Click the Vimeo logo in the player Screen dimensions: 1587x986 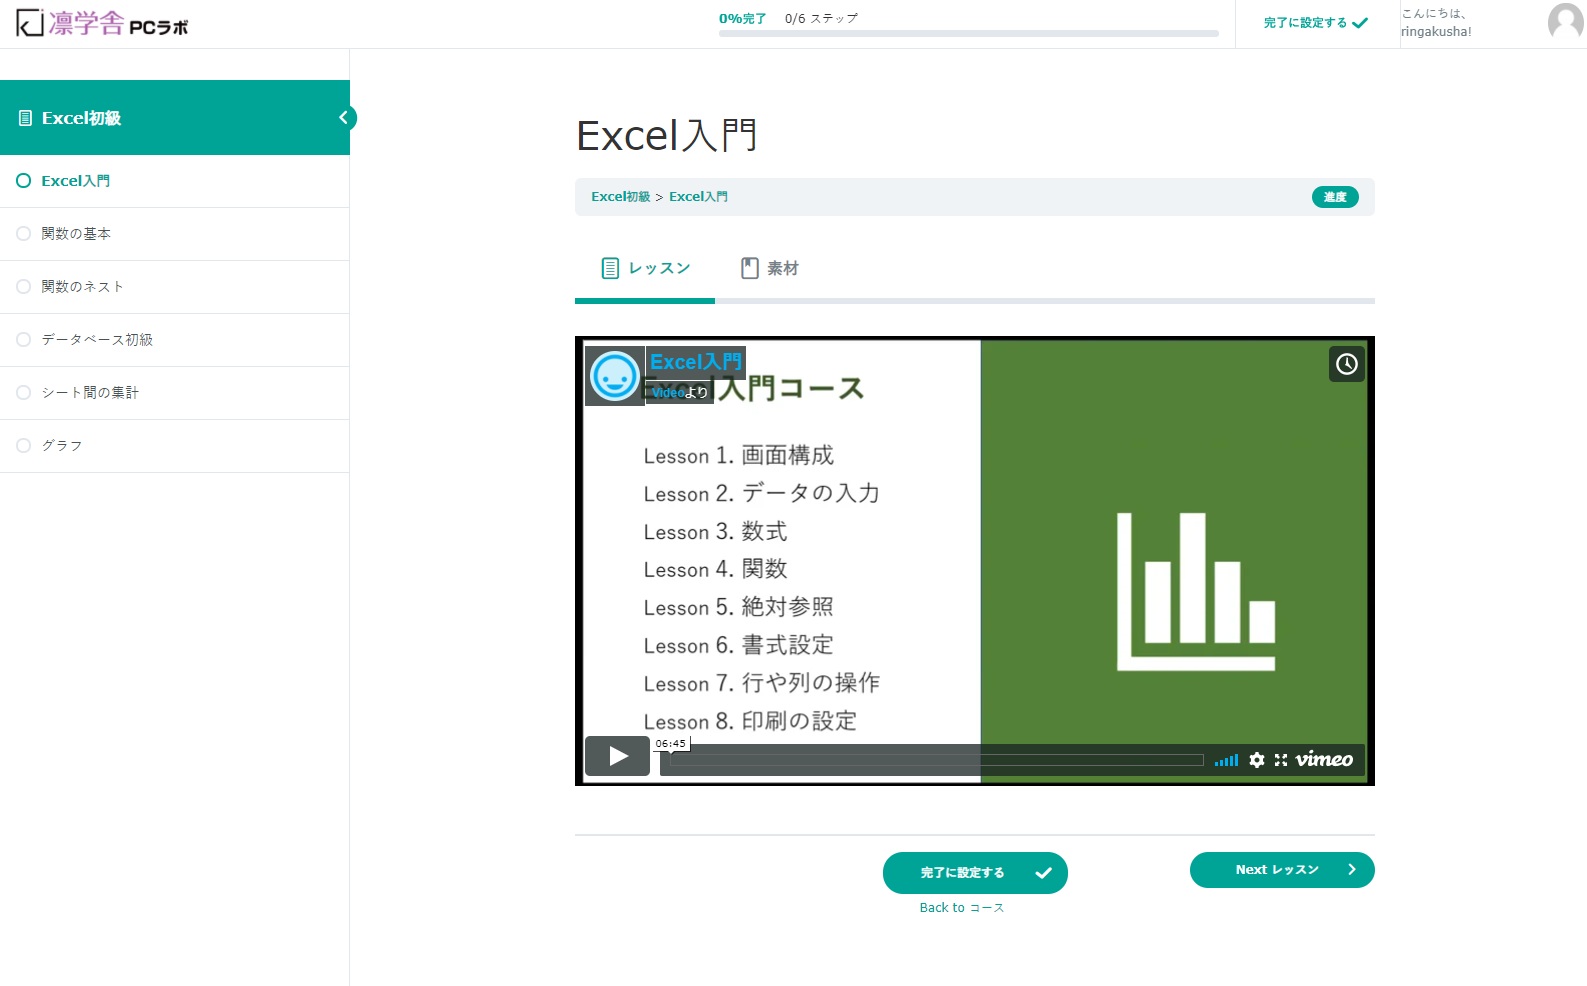click(x=1324, y=760)
